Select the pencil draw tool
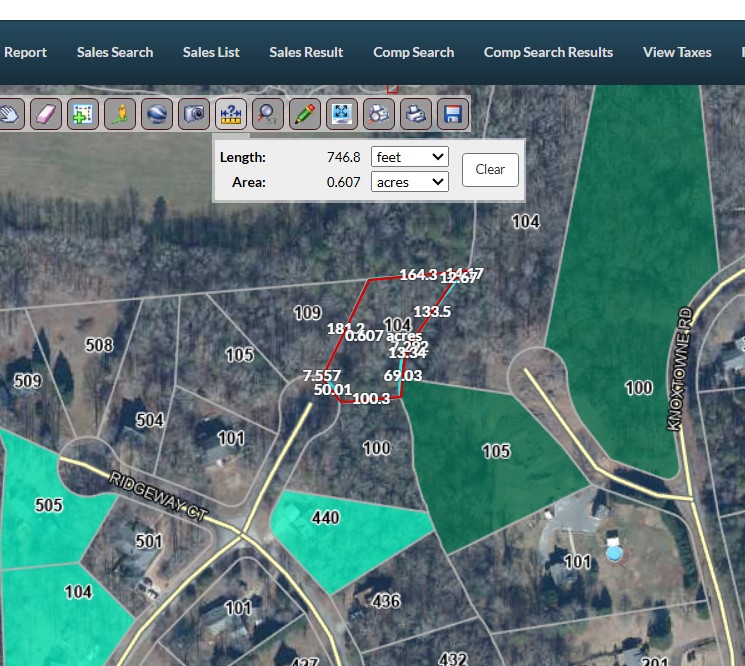This screenshot has width=745, height=666. click(305, 114)
